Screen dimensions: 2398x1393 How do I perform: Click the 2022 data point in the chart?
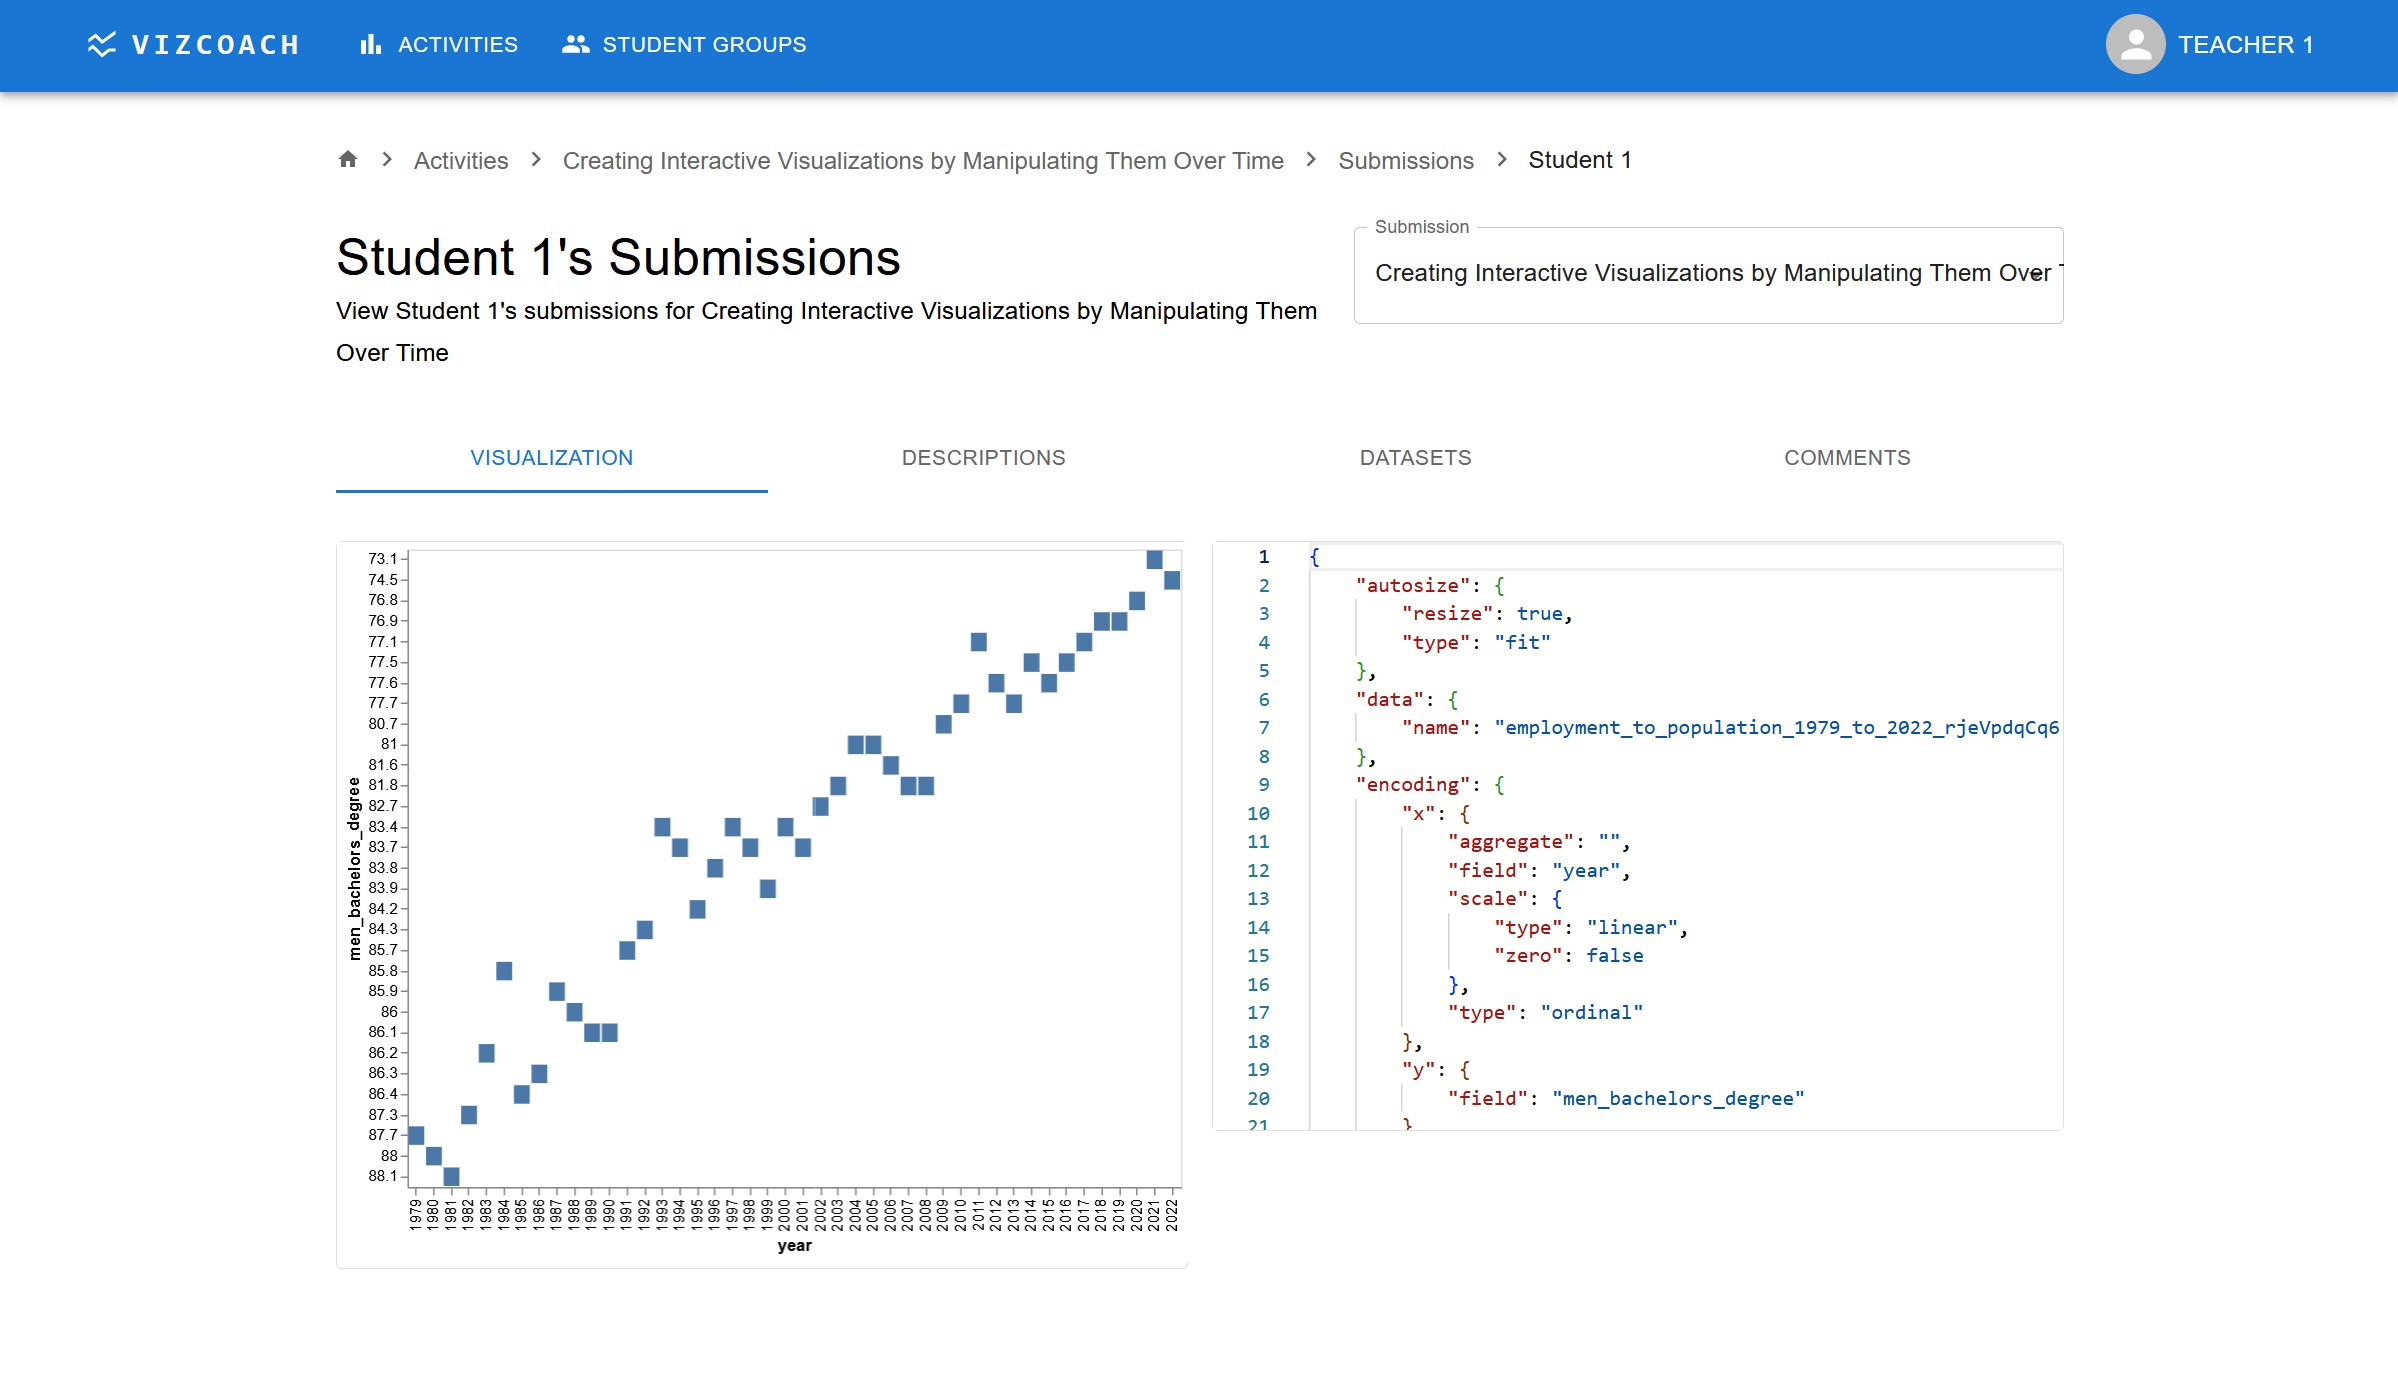[1172, 580]
